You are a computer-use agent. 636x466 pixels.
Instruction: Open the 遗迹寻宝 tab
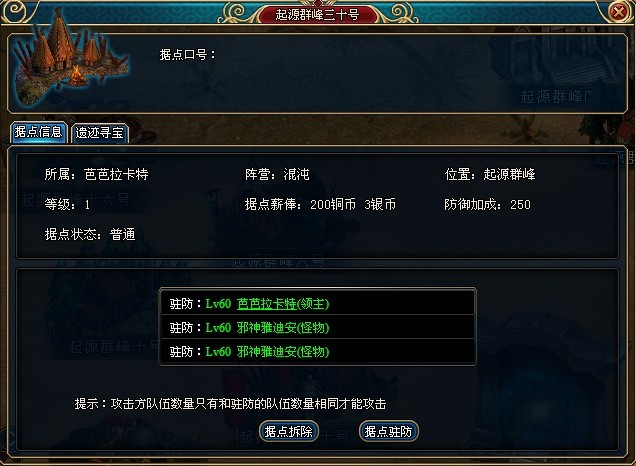coord(99,133)
